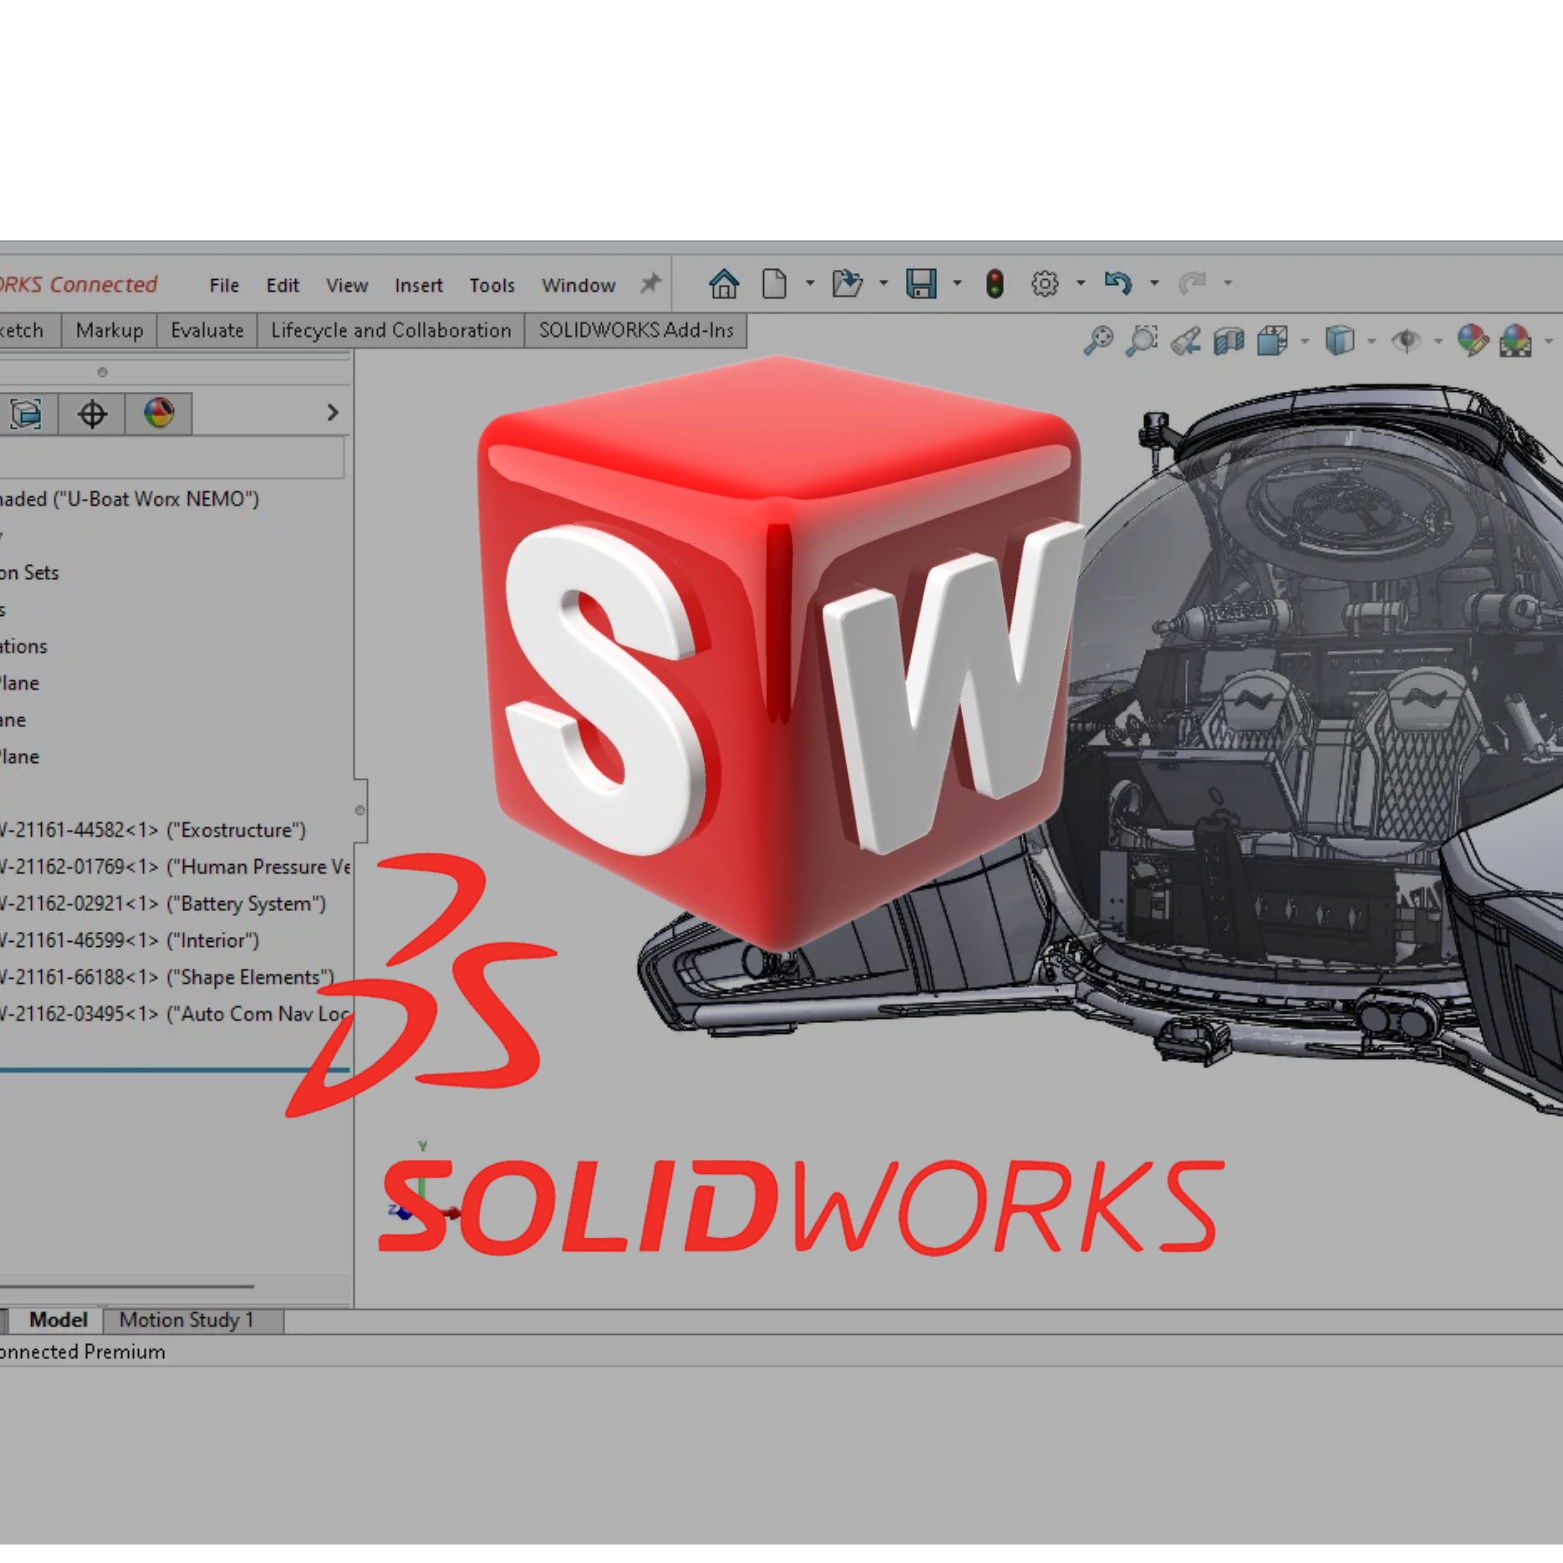Image resolution: width=1563 pixels, height=1563 pixels.
Task: Open View Orientation cube icon
Action: coord(1273,341)
